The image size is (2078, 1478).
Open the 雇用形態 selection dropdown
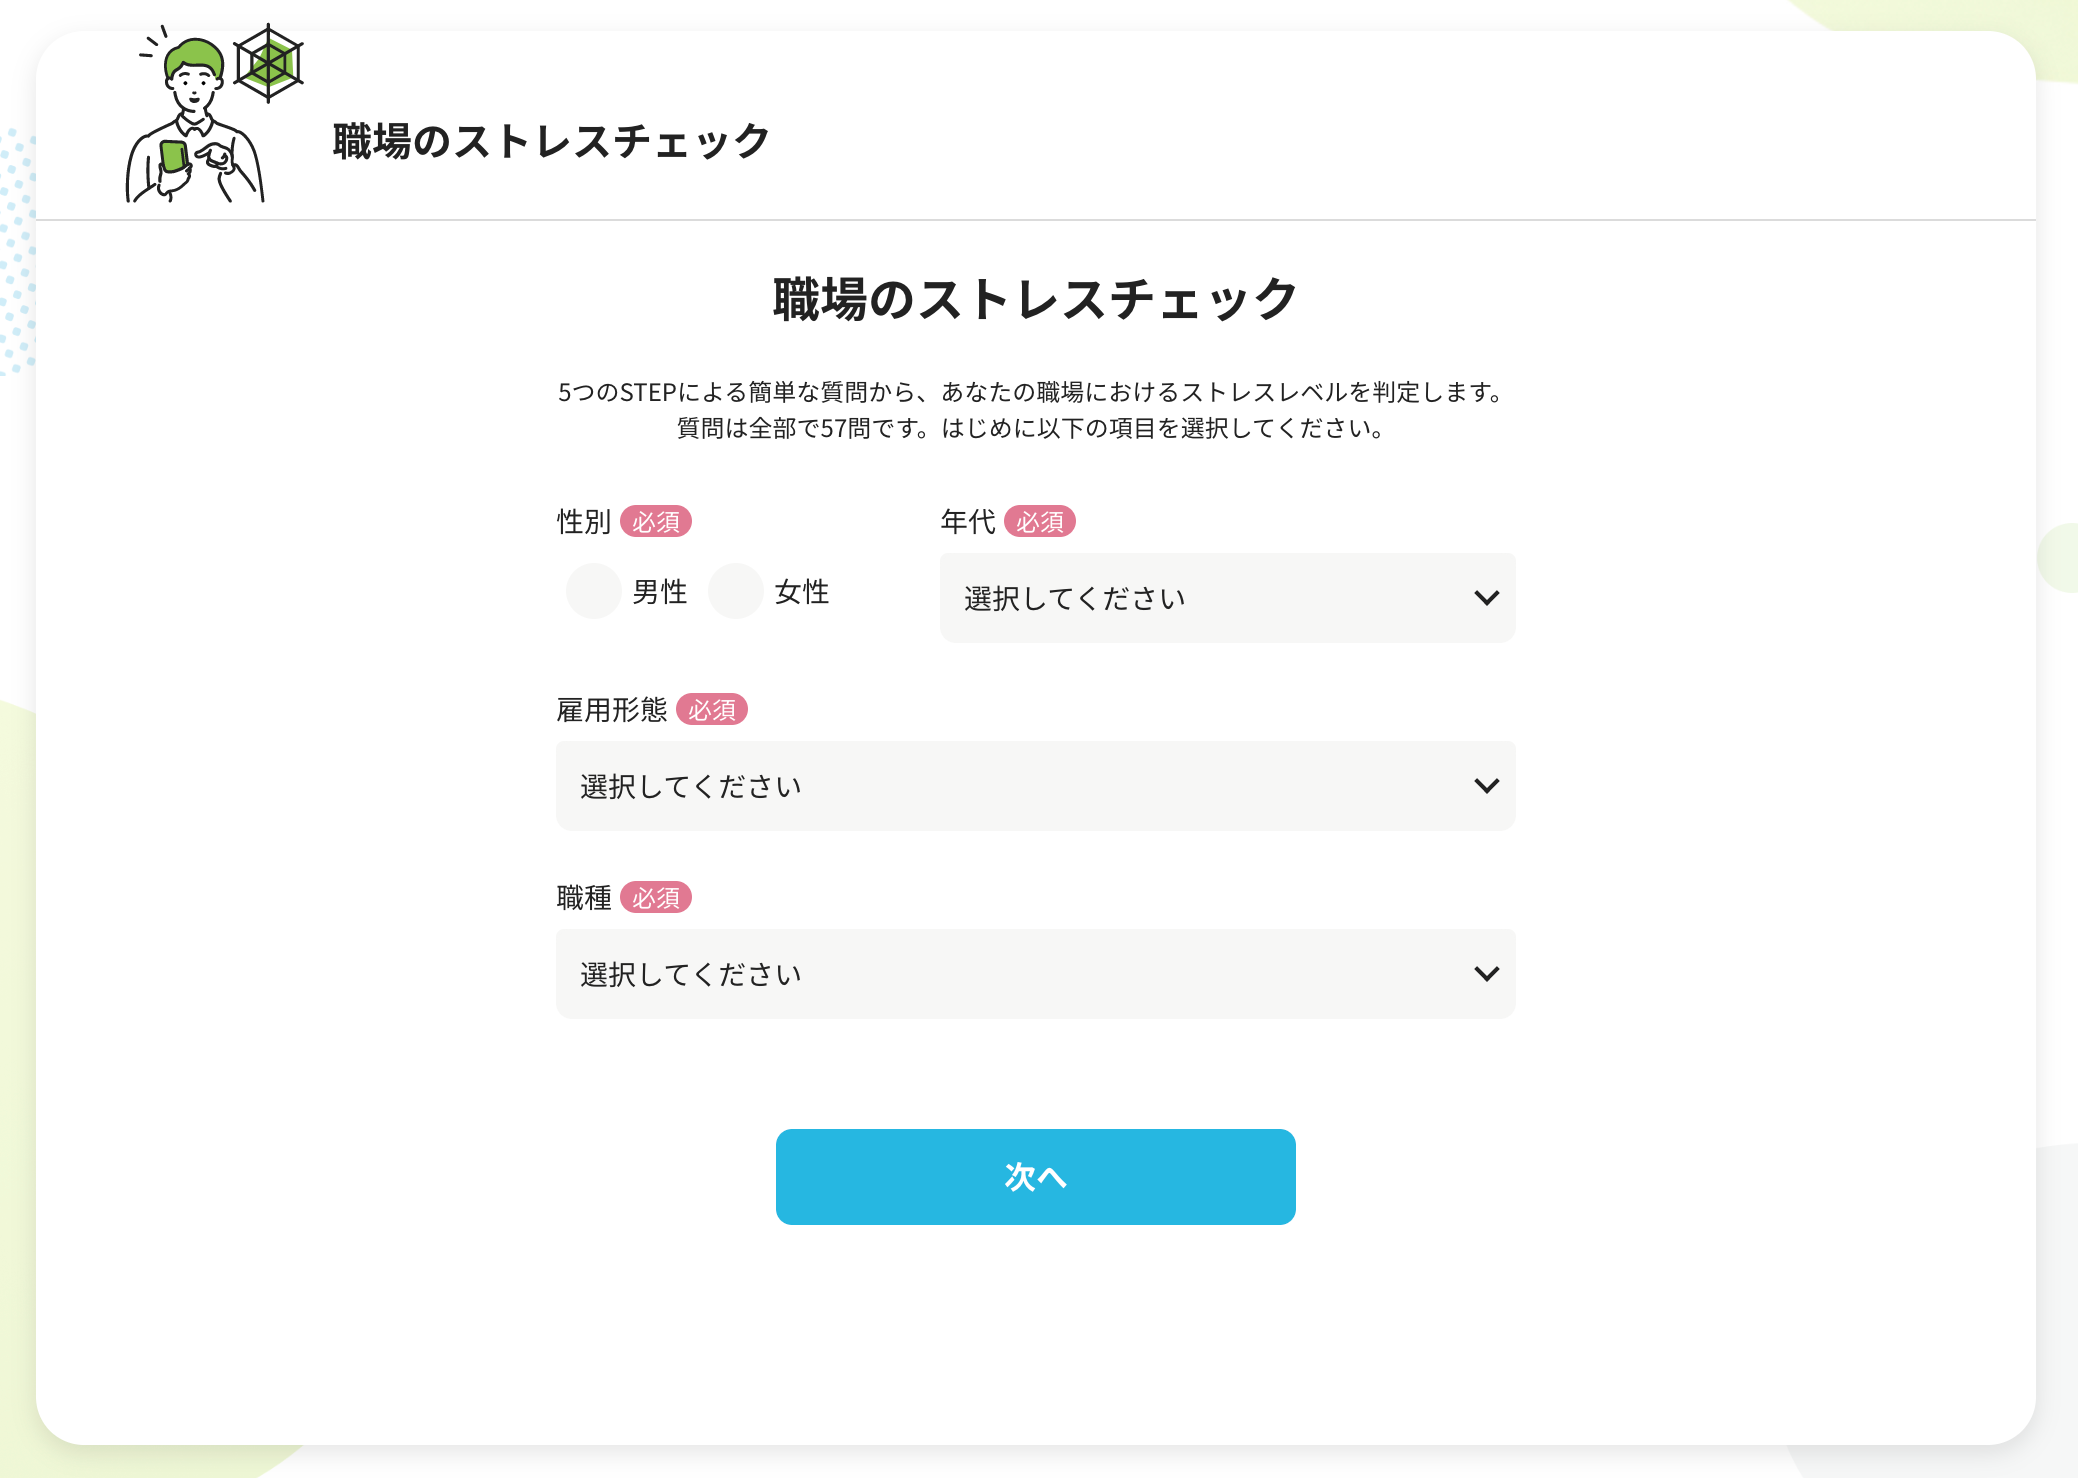pos(1035,786)
